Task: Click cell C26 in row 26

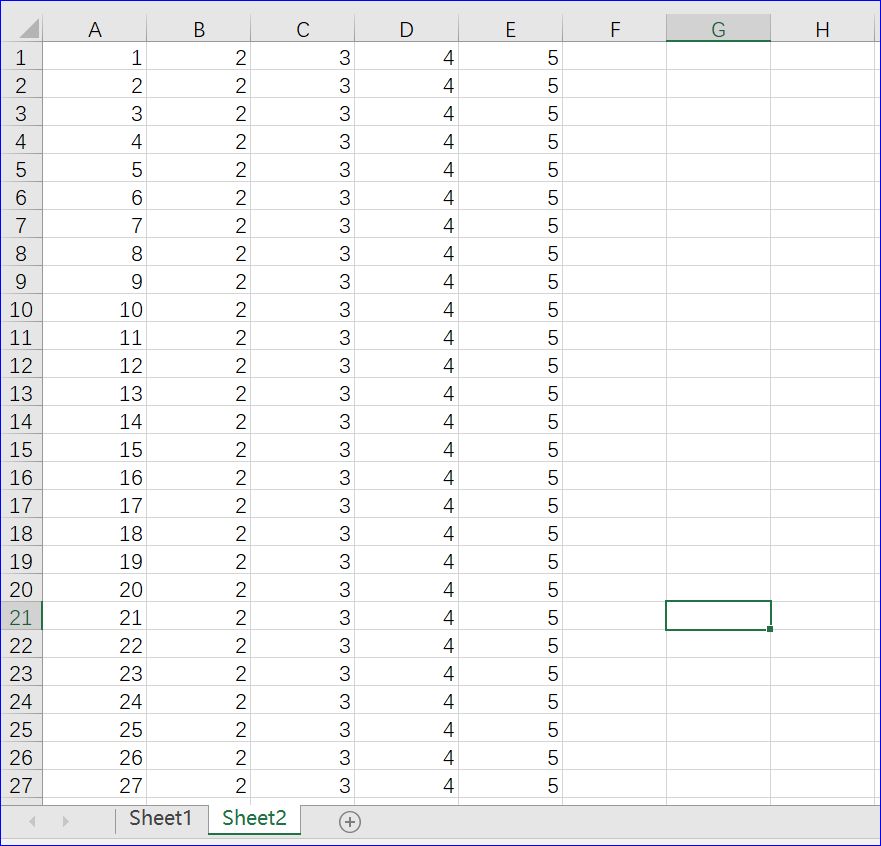Action: [302, 756]
